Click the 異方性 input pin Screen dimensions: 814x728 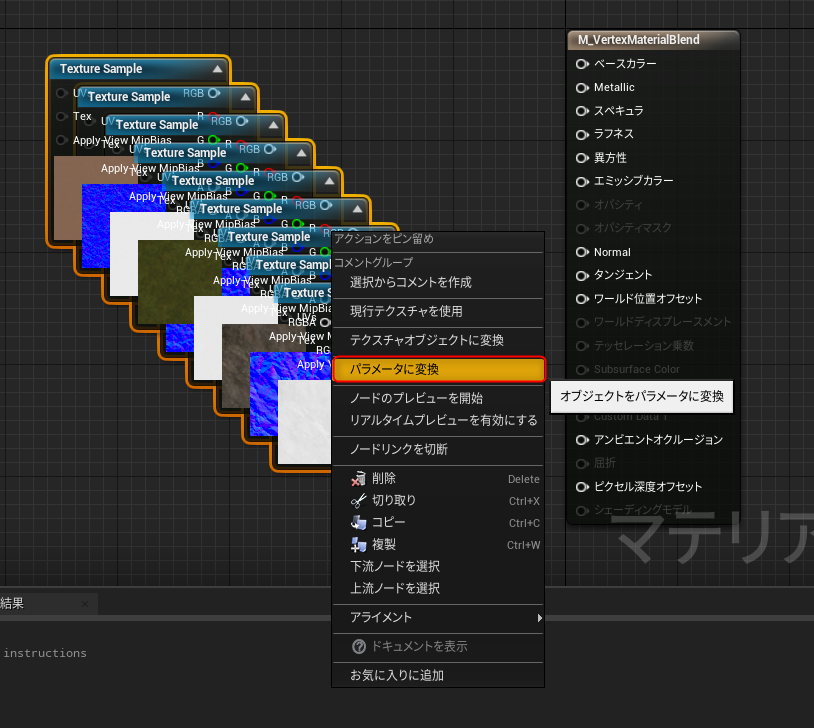(x=582, y=157)
